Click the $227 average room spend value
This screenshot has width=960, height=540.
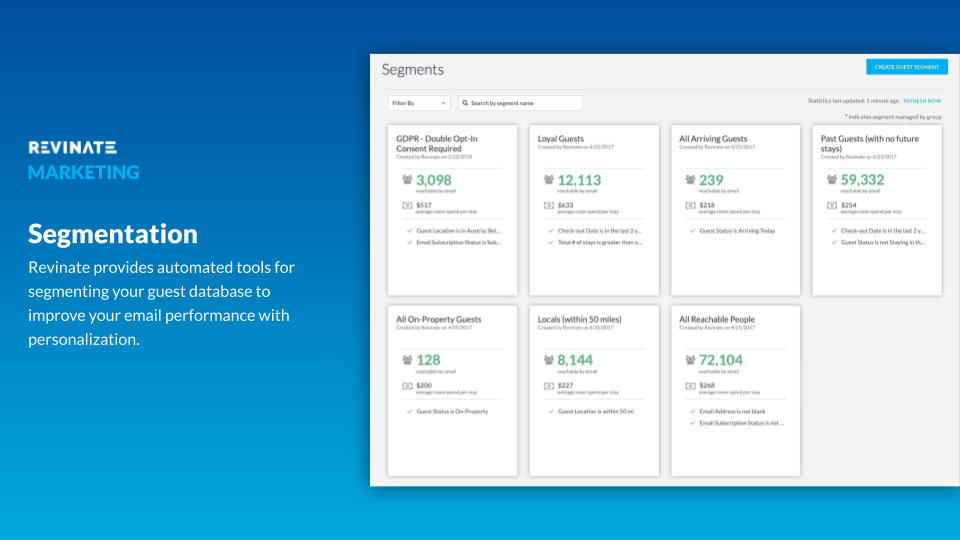(x=565, y=385)
